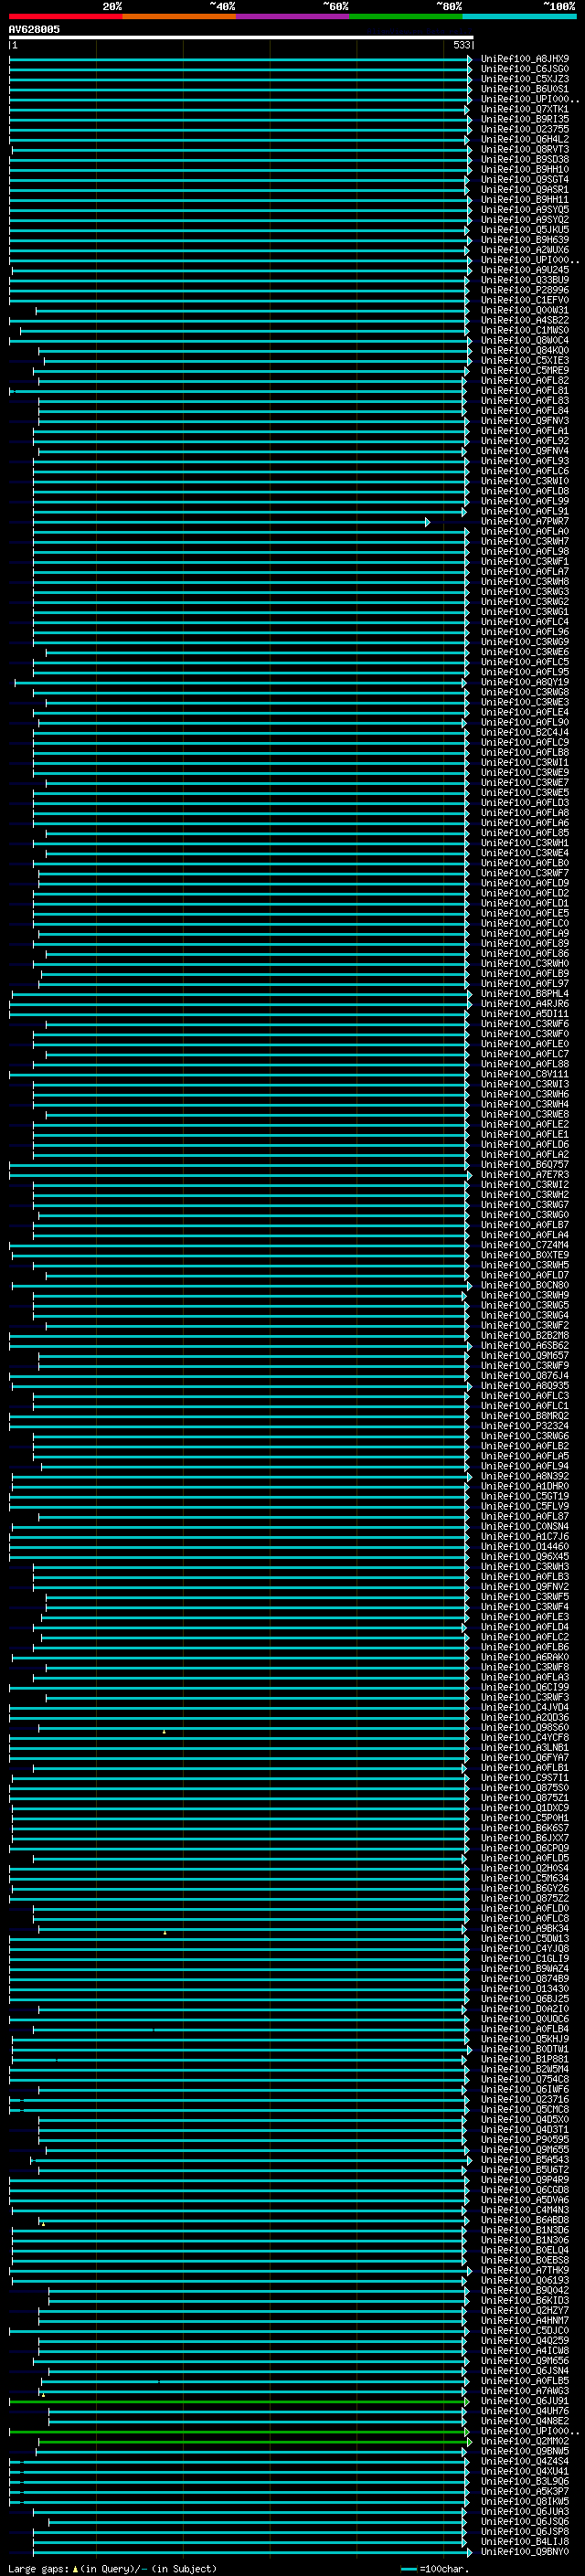
Task: Click the UniRef100_A4SB22 hit
Action: 525,320
